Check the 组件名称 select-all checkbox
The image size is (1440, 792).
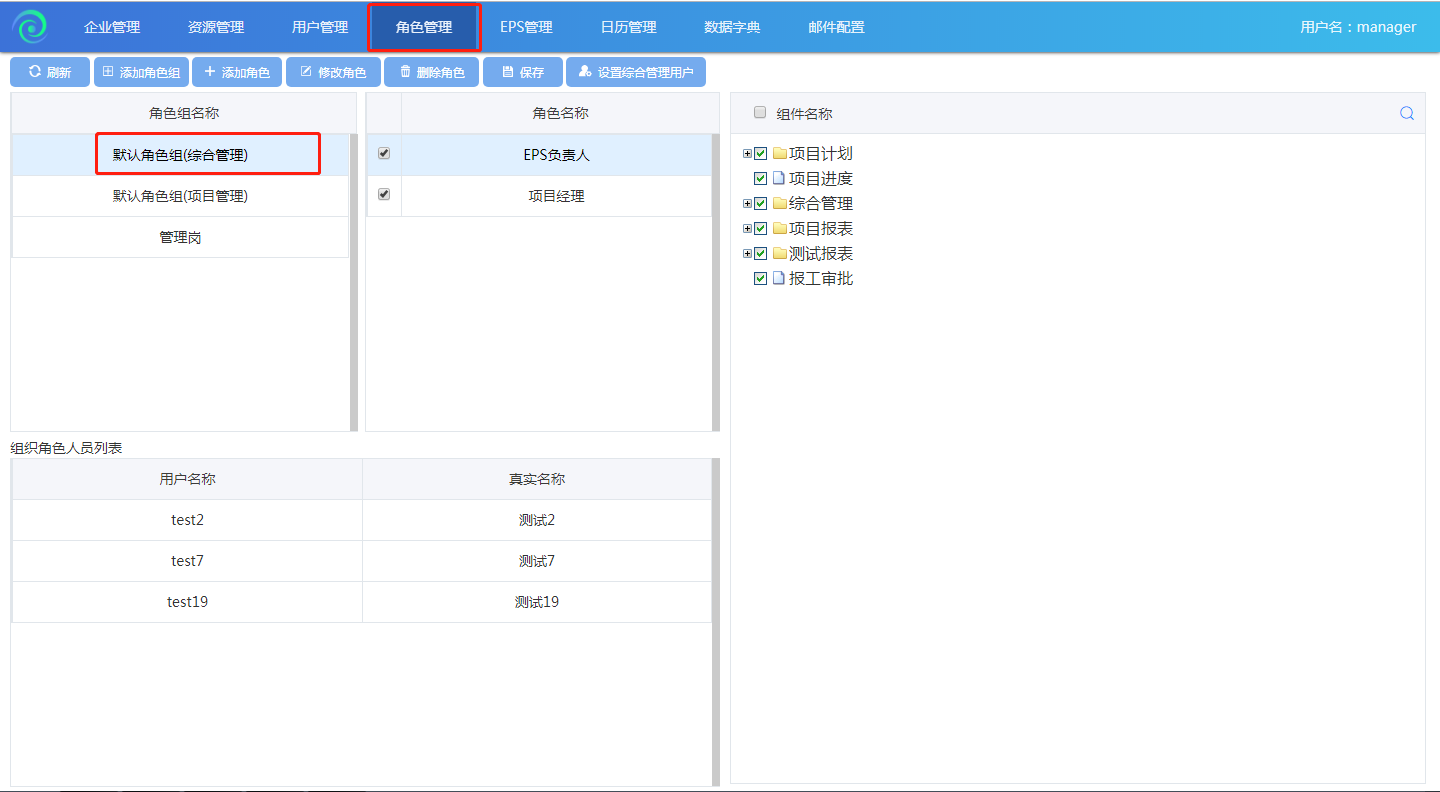[x=760, y=113]
